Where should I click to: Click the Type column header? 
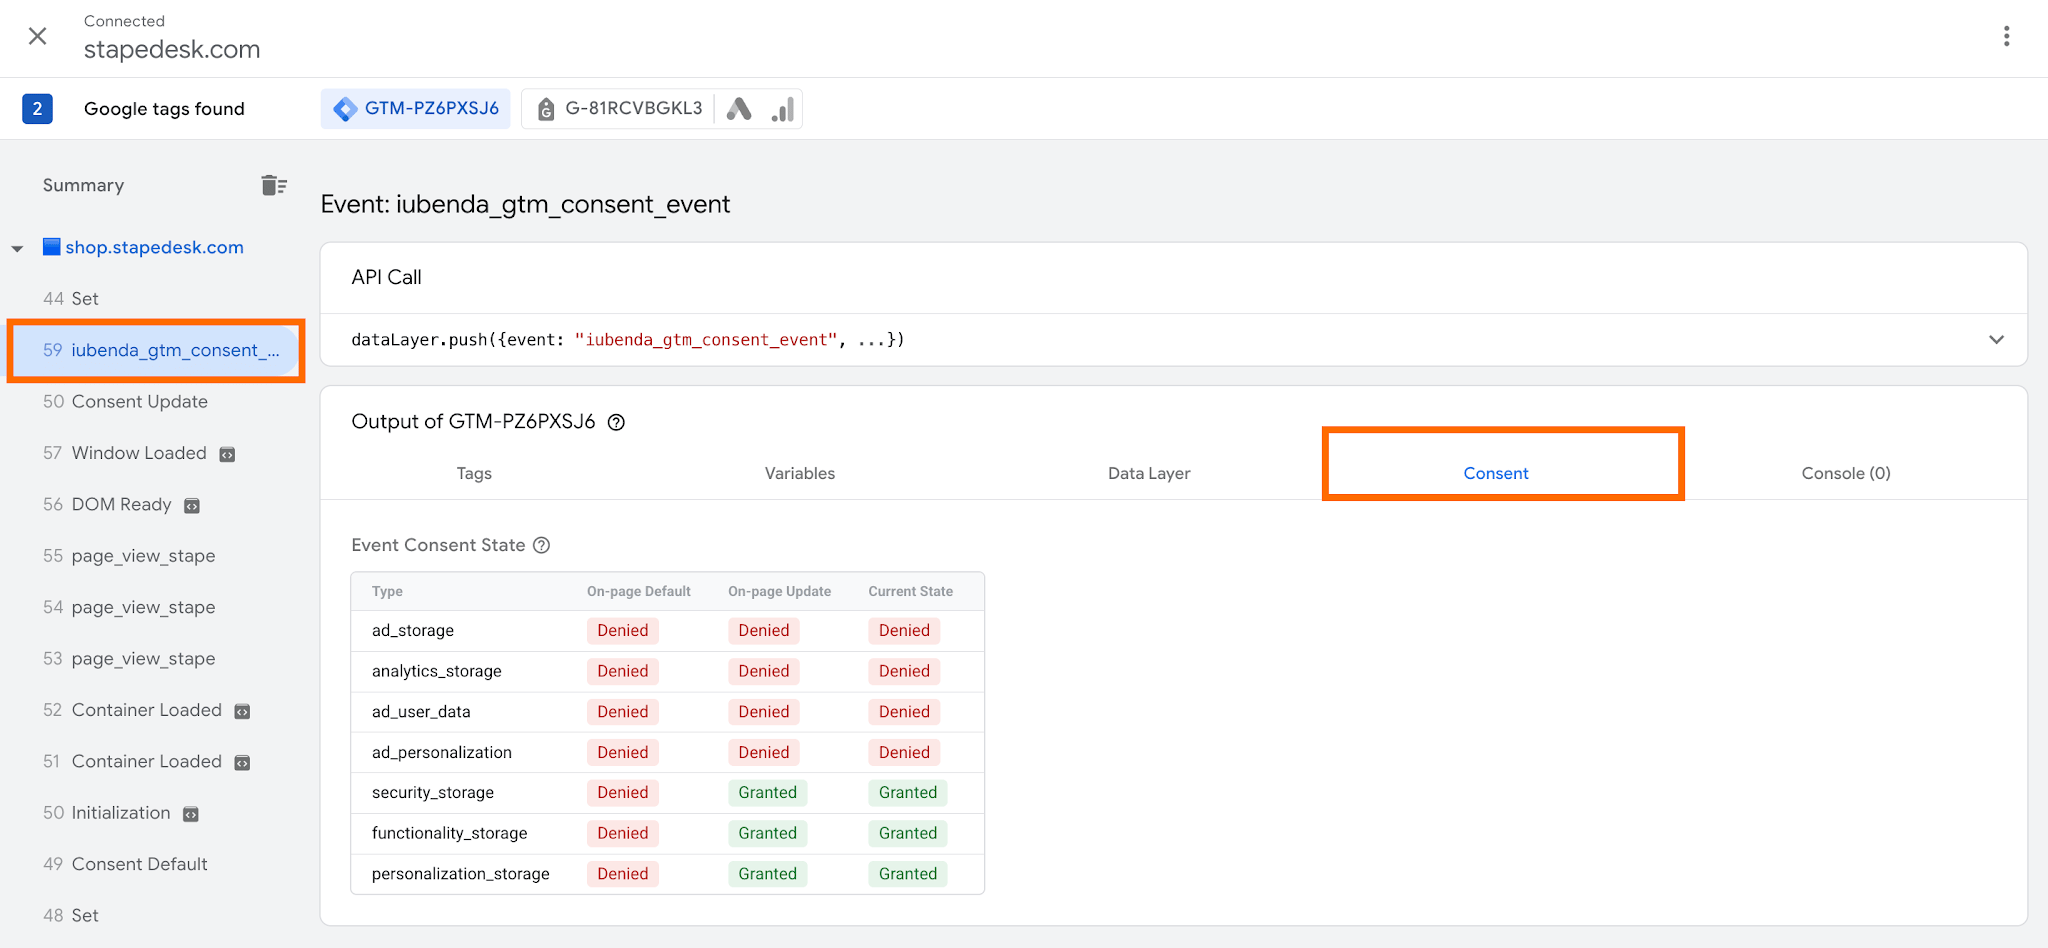387,591
